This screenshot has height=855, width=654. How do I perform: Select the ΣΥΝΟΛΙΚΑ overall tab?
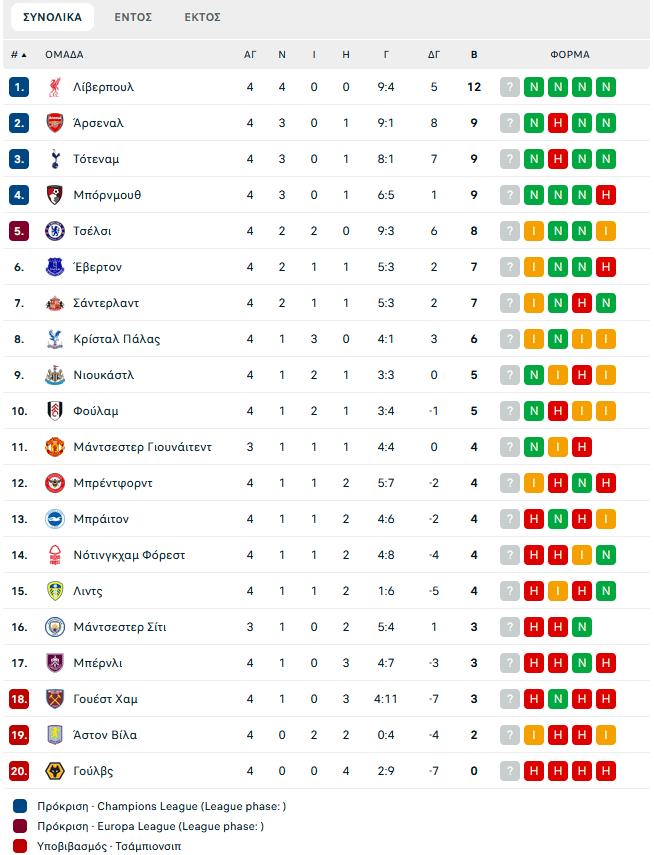pyautogui.click(x=52, y=17)
